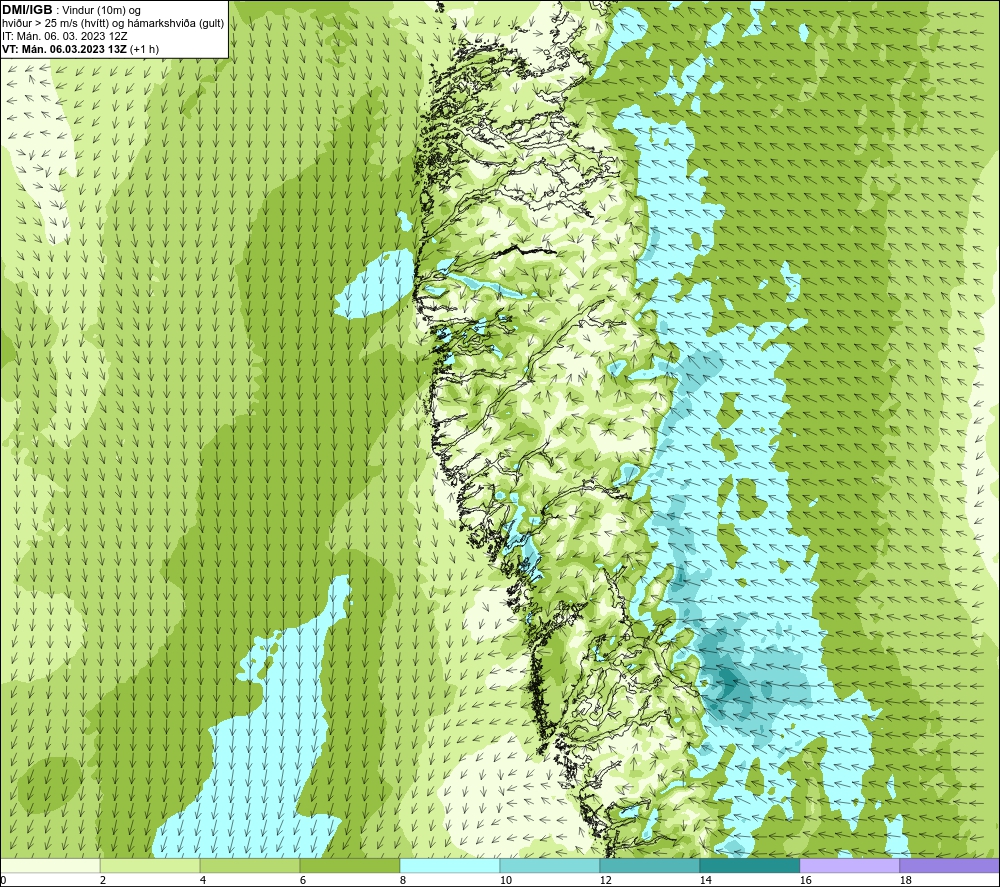The height and width of the screenshot is (887, 1000).
Task: Click the scale label '18'
Action: pyautogui.click(x=905, y=881)
